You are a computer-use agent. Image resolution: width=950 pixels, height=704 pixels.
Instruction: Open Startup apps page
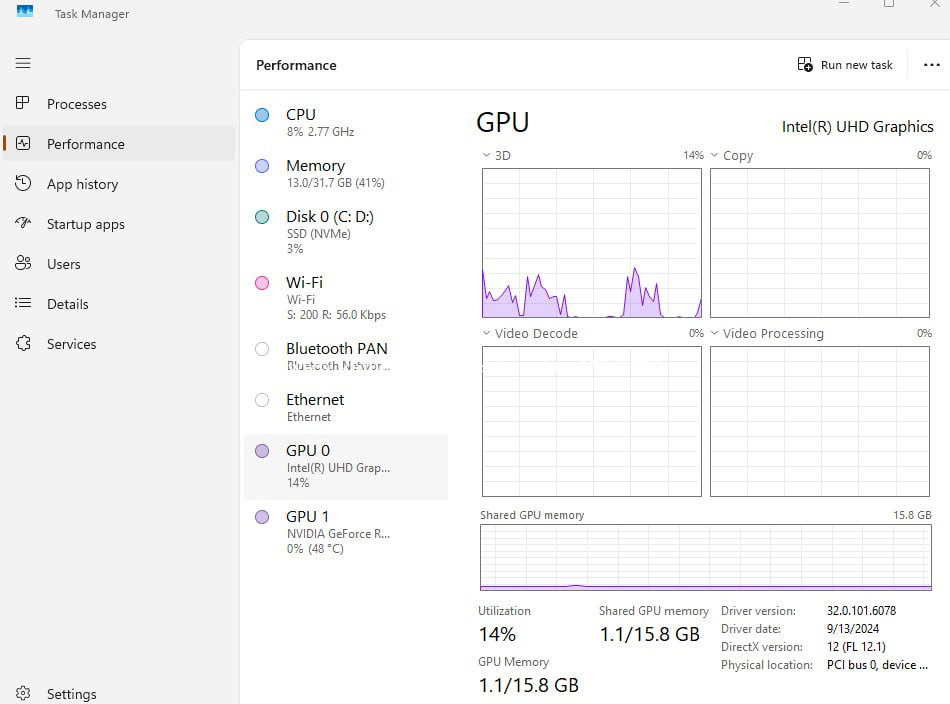pos(119,224)
